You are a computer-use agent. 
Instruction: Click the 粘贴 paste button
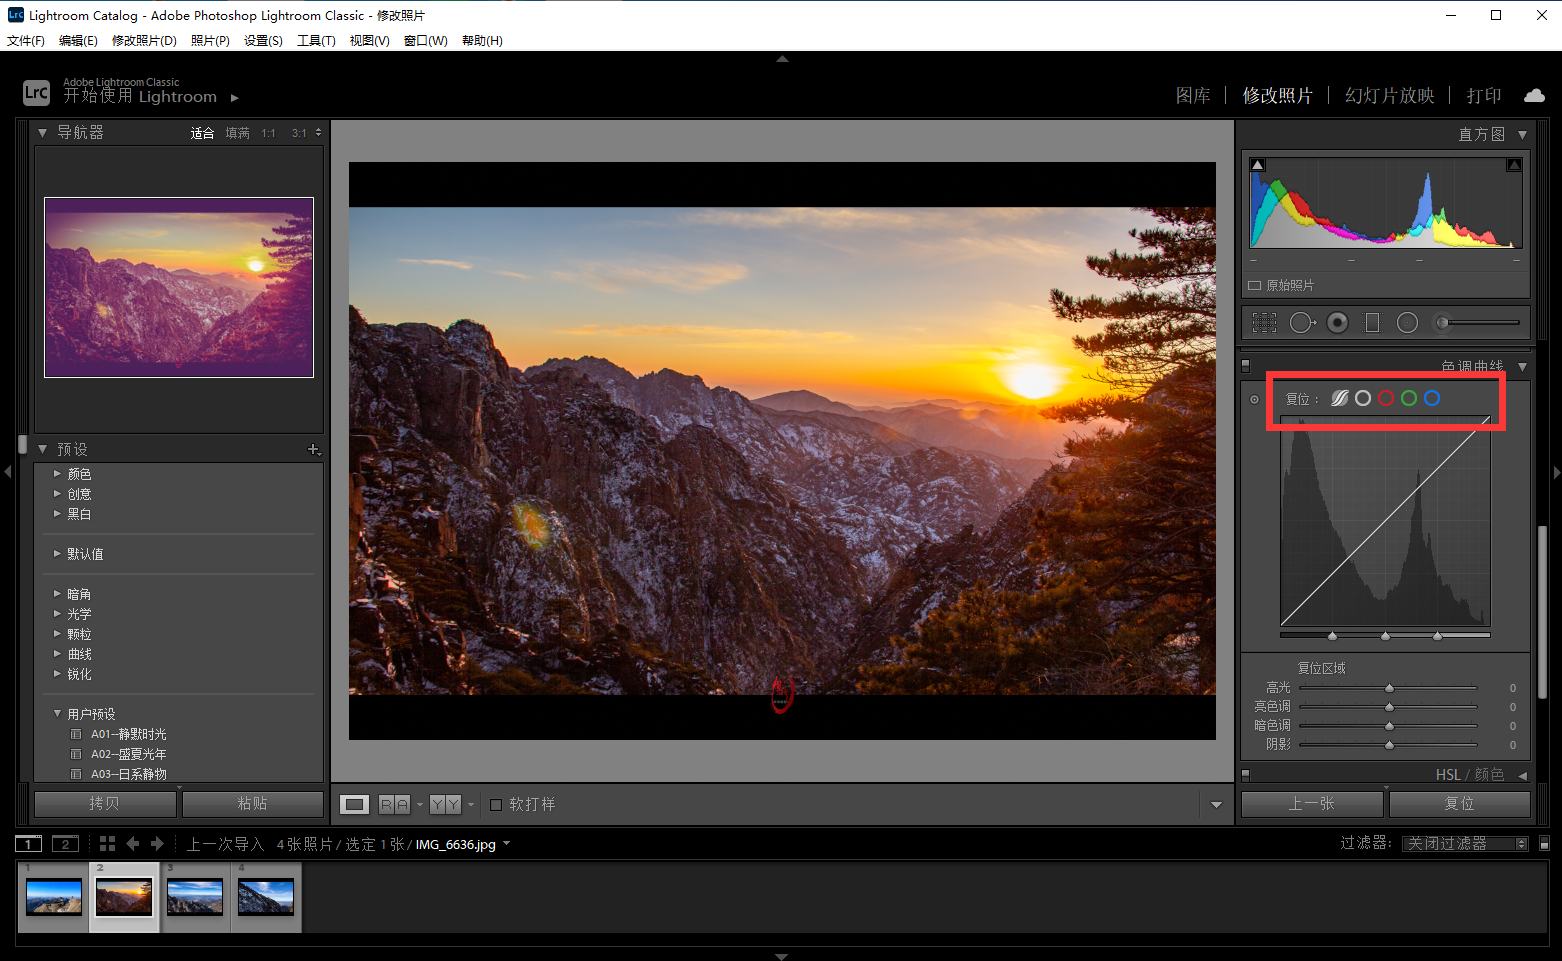tap(252, 803)
